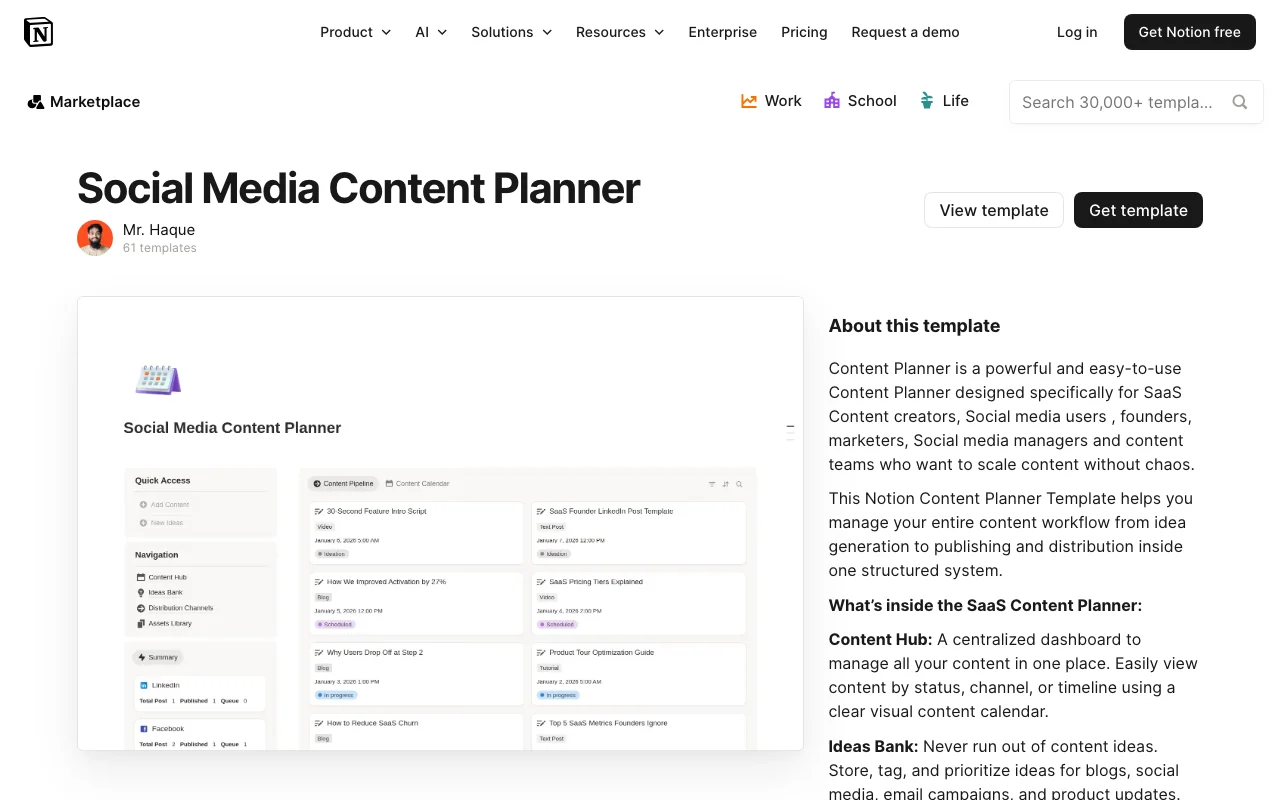Select Request a demo
Viewport: 1280px width, 800px height.
[905, 32]
